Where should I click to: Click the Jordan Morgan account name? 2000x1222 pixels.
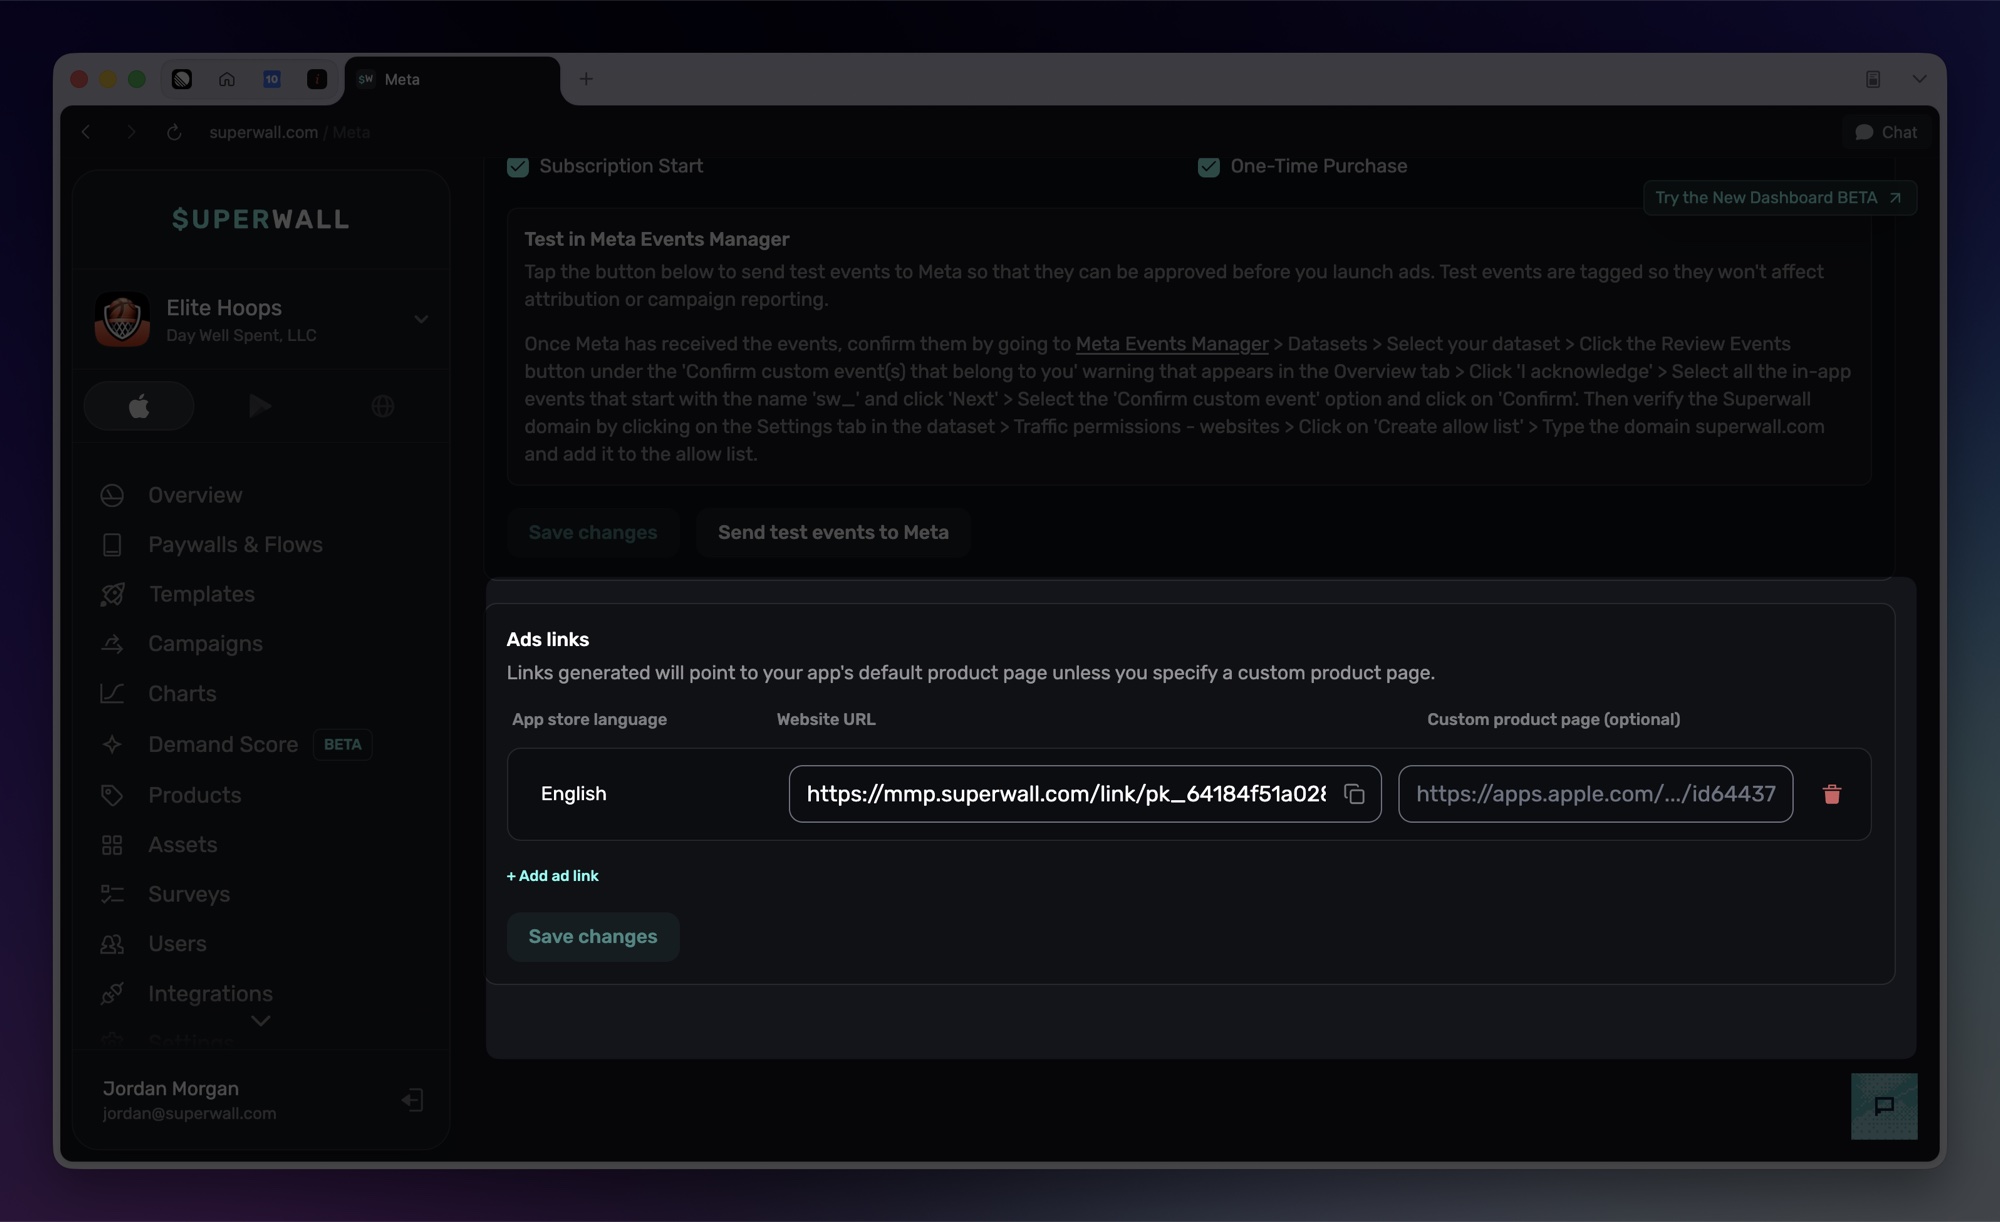pos(171,1089)
